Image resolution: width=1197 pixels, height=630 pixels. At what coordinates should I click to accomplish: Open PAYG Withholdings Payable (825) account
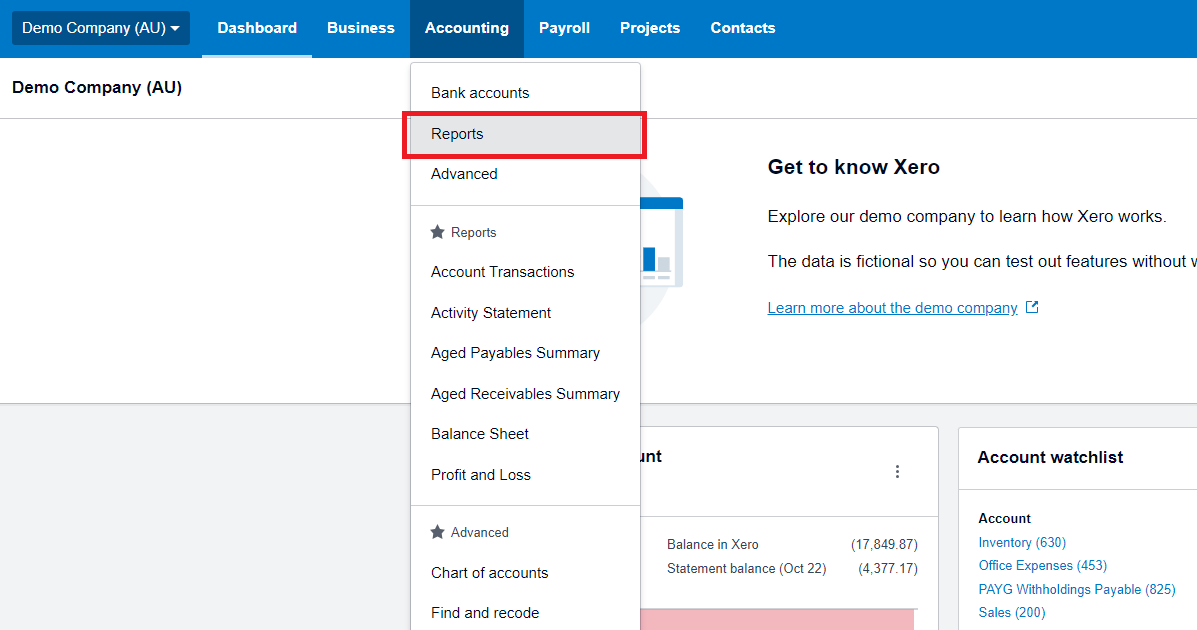coord(1077,590)
